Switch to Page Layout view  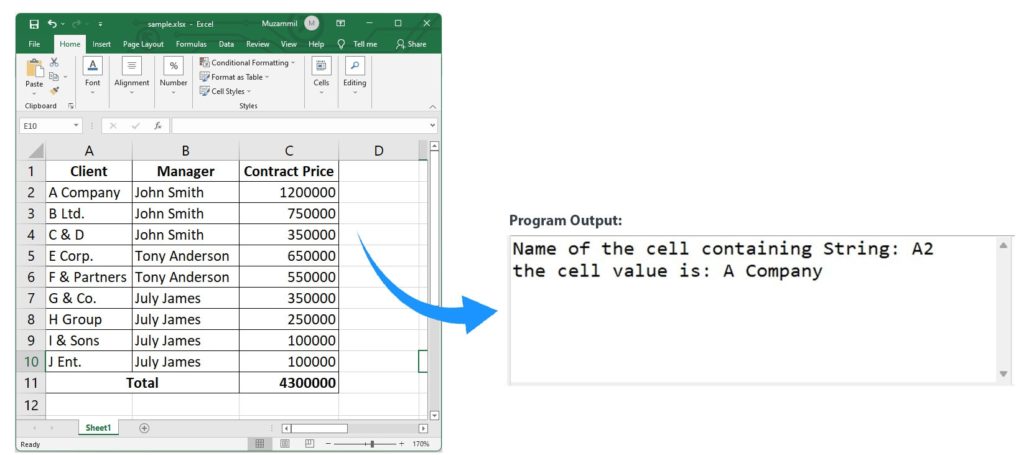point(285,443)
